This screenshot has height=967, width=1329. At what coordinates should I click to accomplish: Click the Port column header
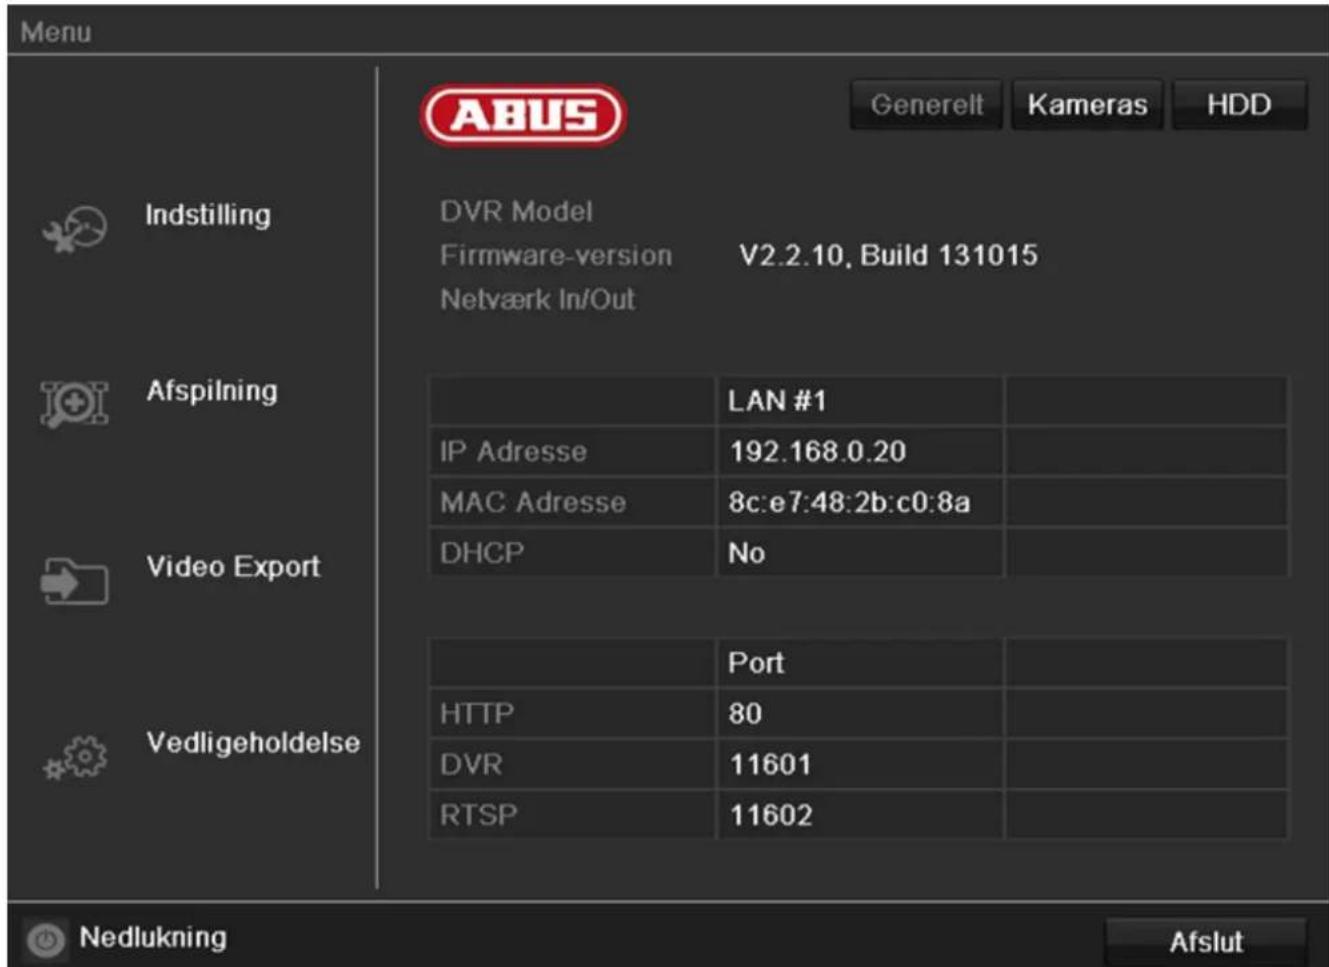coord(756,663)
